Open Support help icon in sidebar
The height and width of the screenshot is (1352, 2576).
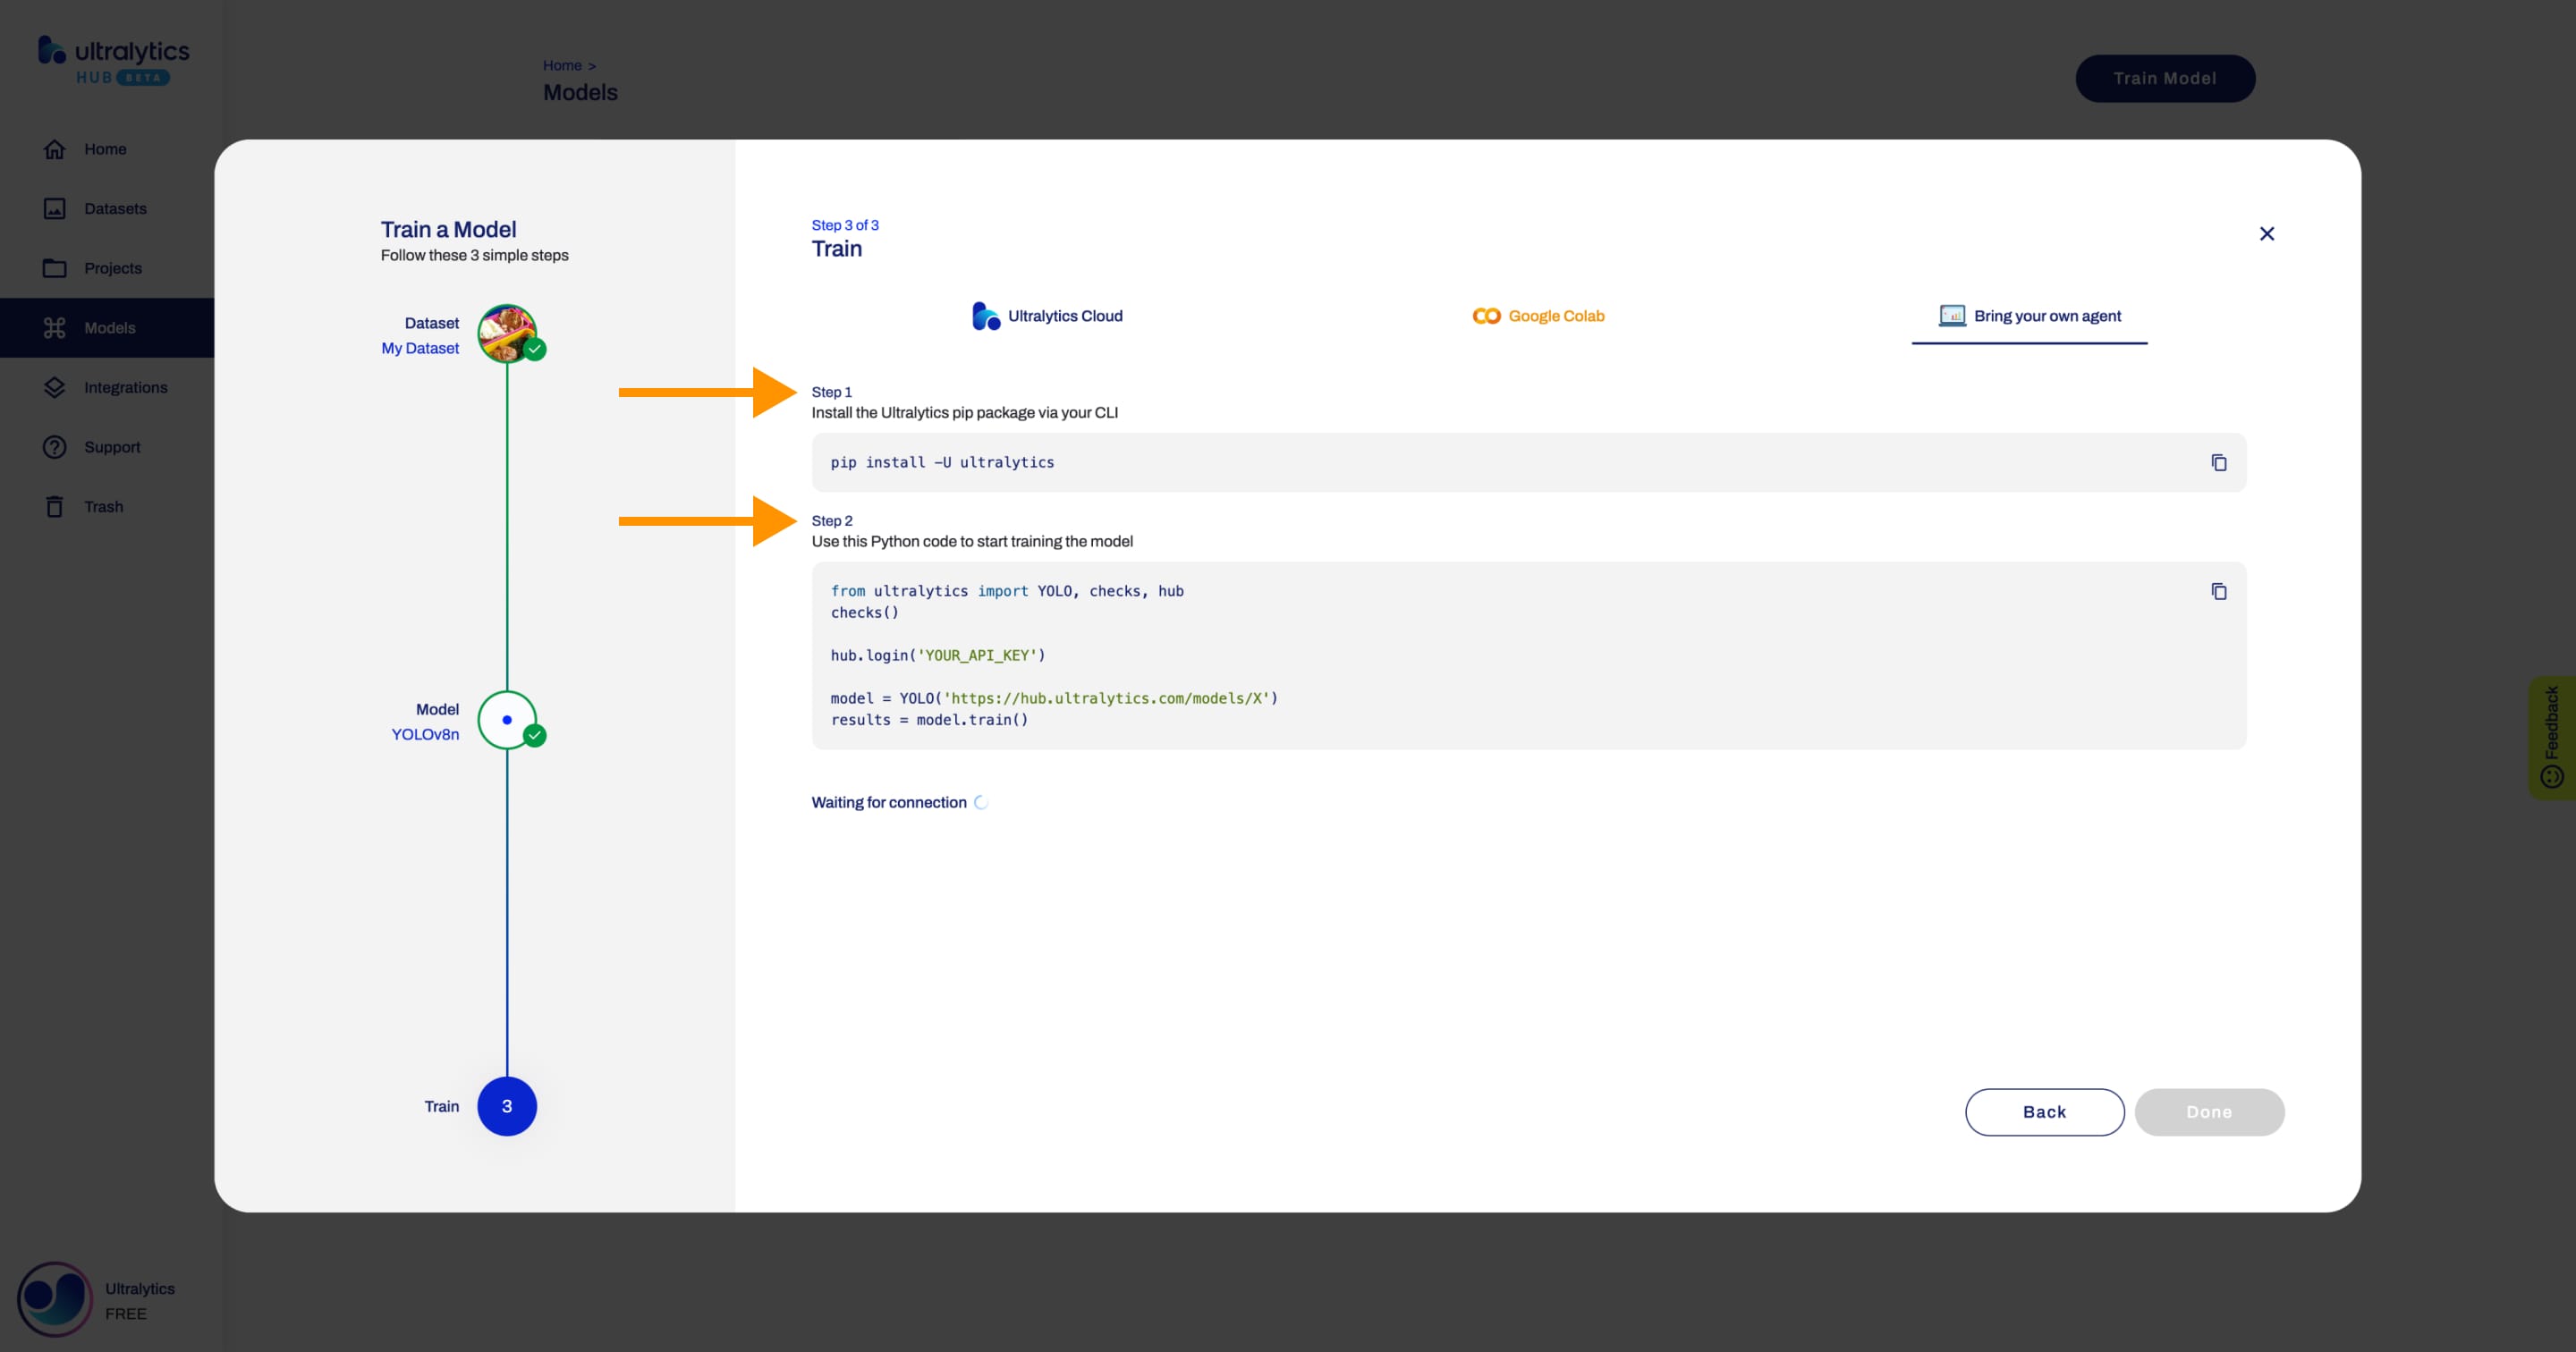click(x=55, y=447)
